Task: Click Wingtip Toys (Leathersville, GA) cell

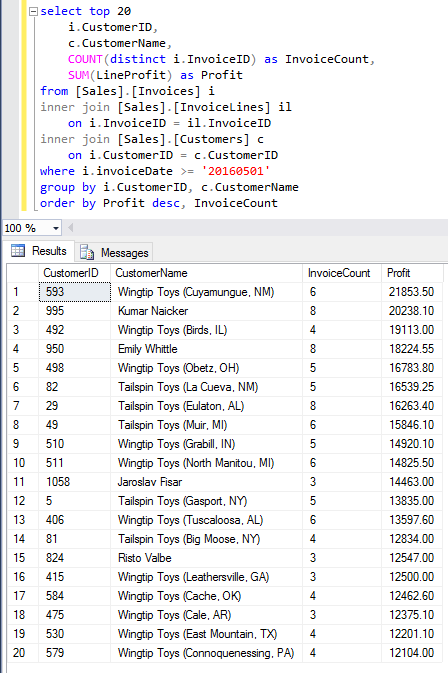Action: [x=207, y=577]
